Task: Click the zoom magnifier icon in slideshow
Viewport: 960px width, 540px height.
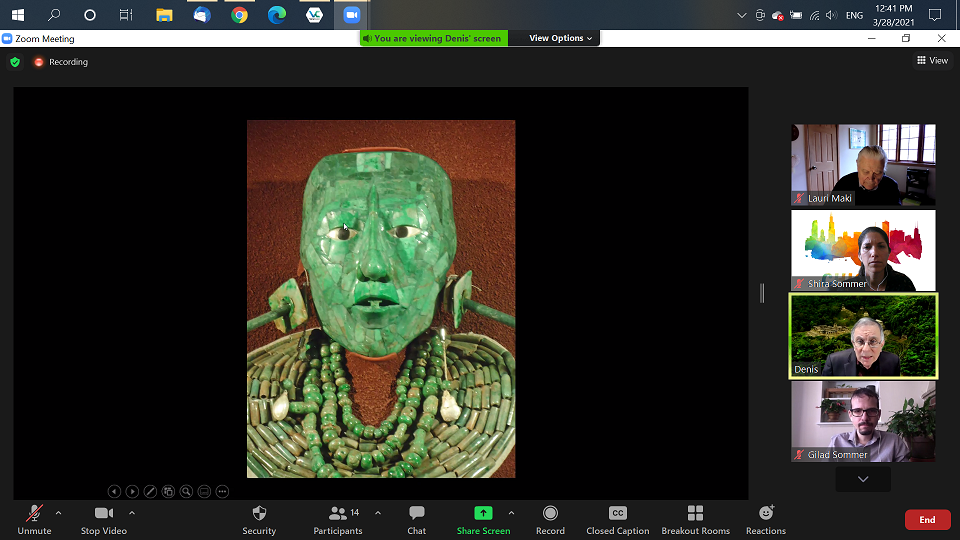Action: pyautogui.click(x=186, y=491)
